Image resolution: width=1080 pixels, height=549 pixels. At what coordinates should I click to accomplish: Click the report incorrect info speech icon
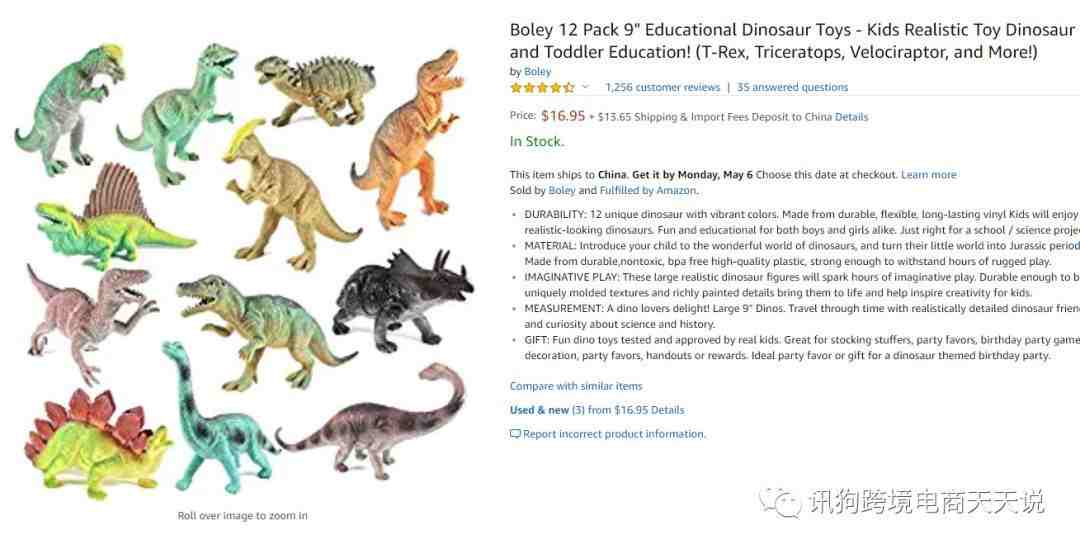click(515, 434)
